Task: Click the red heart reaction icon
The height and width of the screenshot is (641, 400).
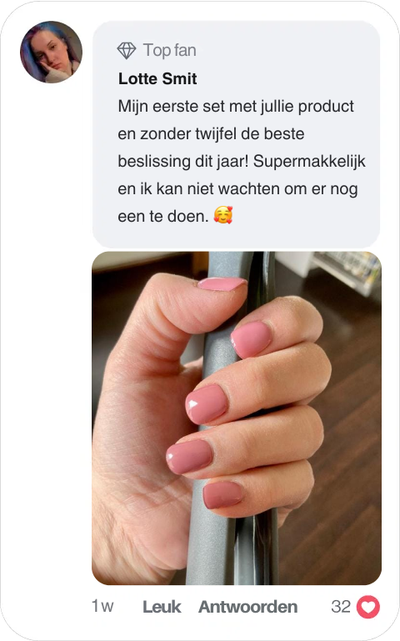Action: point(368,607)
